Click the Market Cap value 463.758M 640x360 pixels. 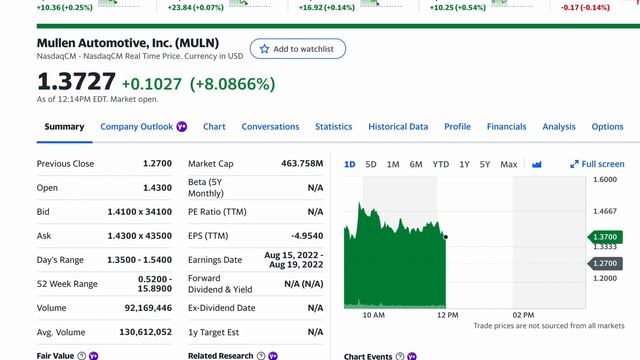[302, 164]
